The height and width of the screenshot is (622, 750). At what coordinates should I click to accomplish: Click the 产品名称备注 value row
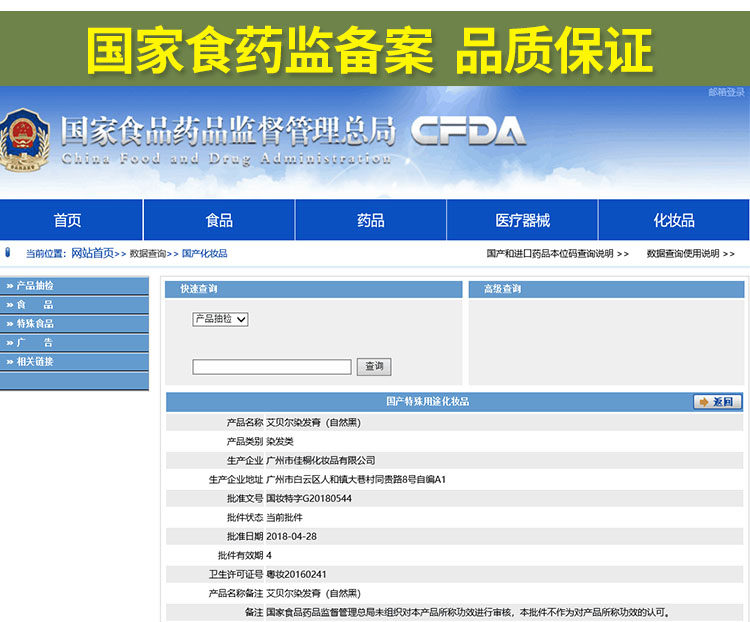tap(313, 593)
